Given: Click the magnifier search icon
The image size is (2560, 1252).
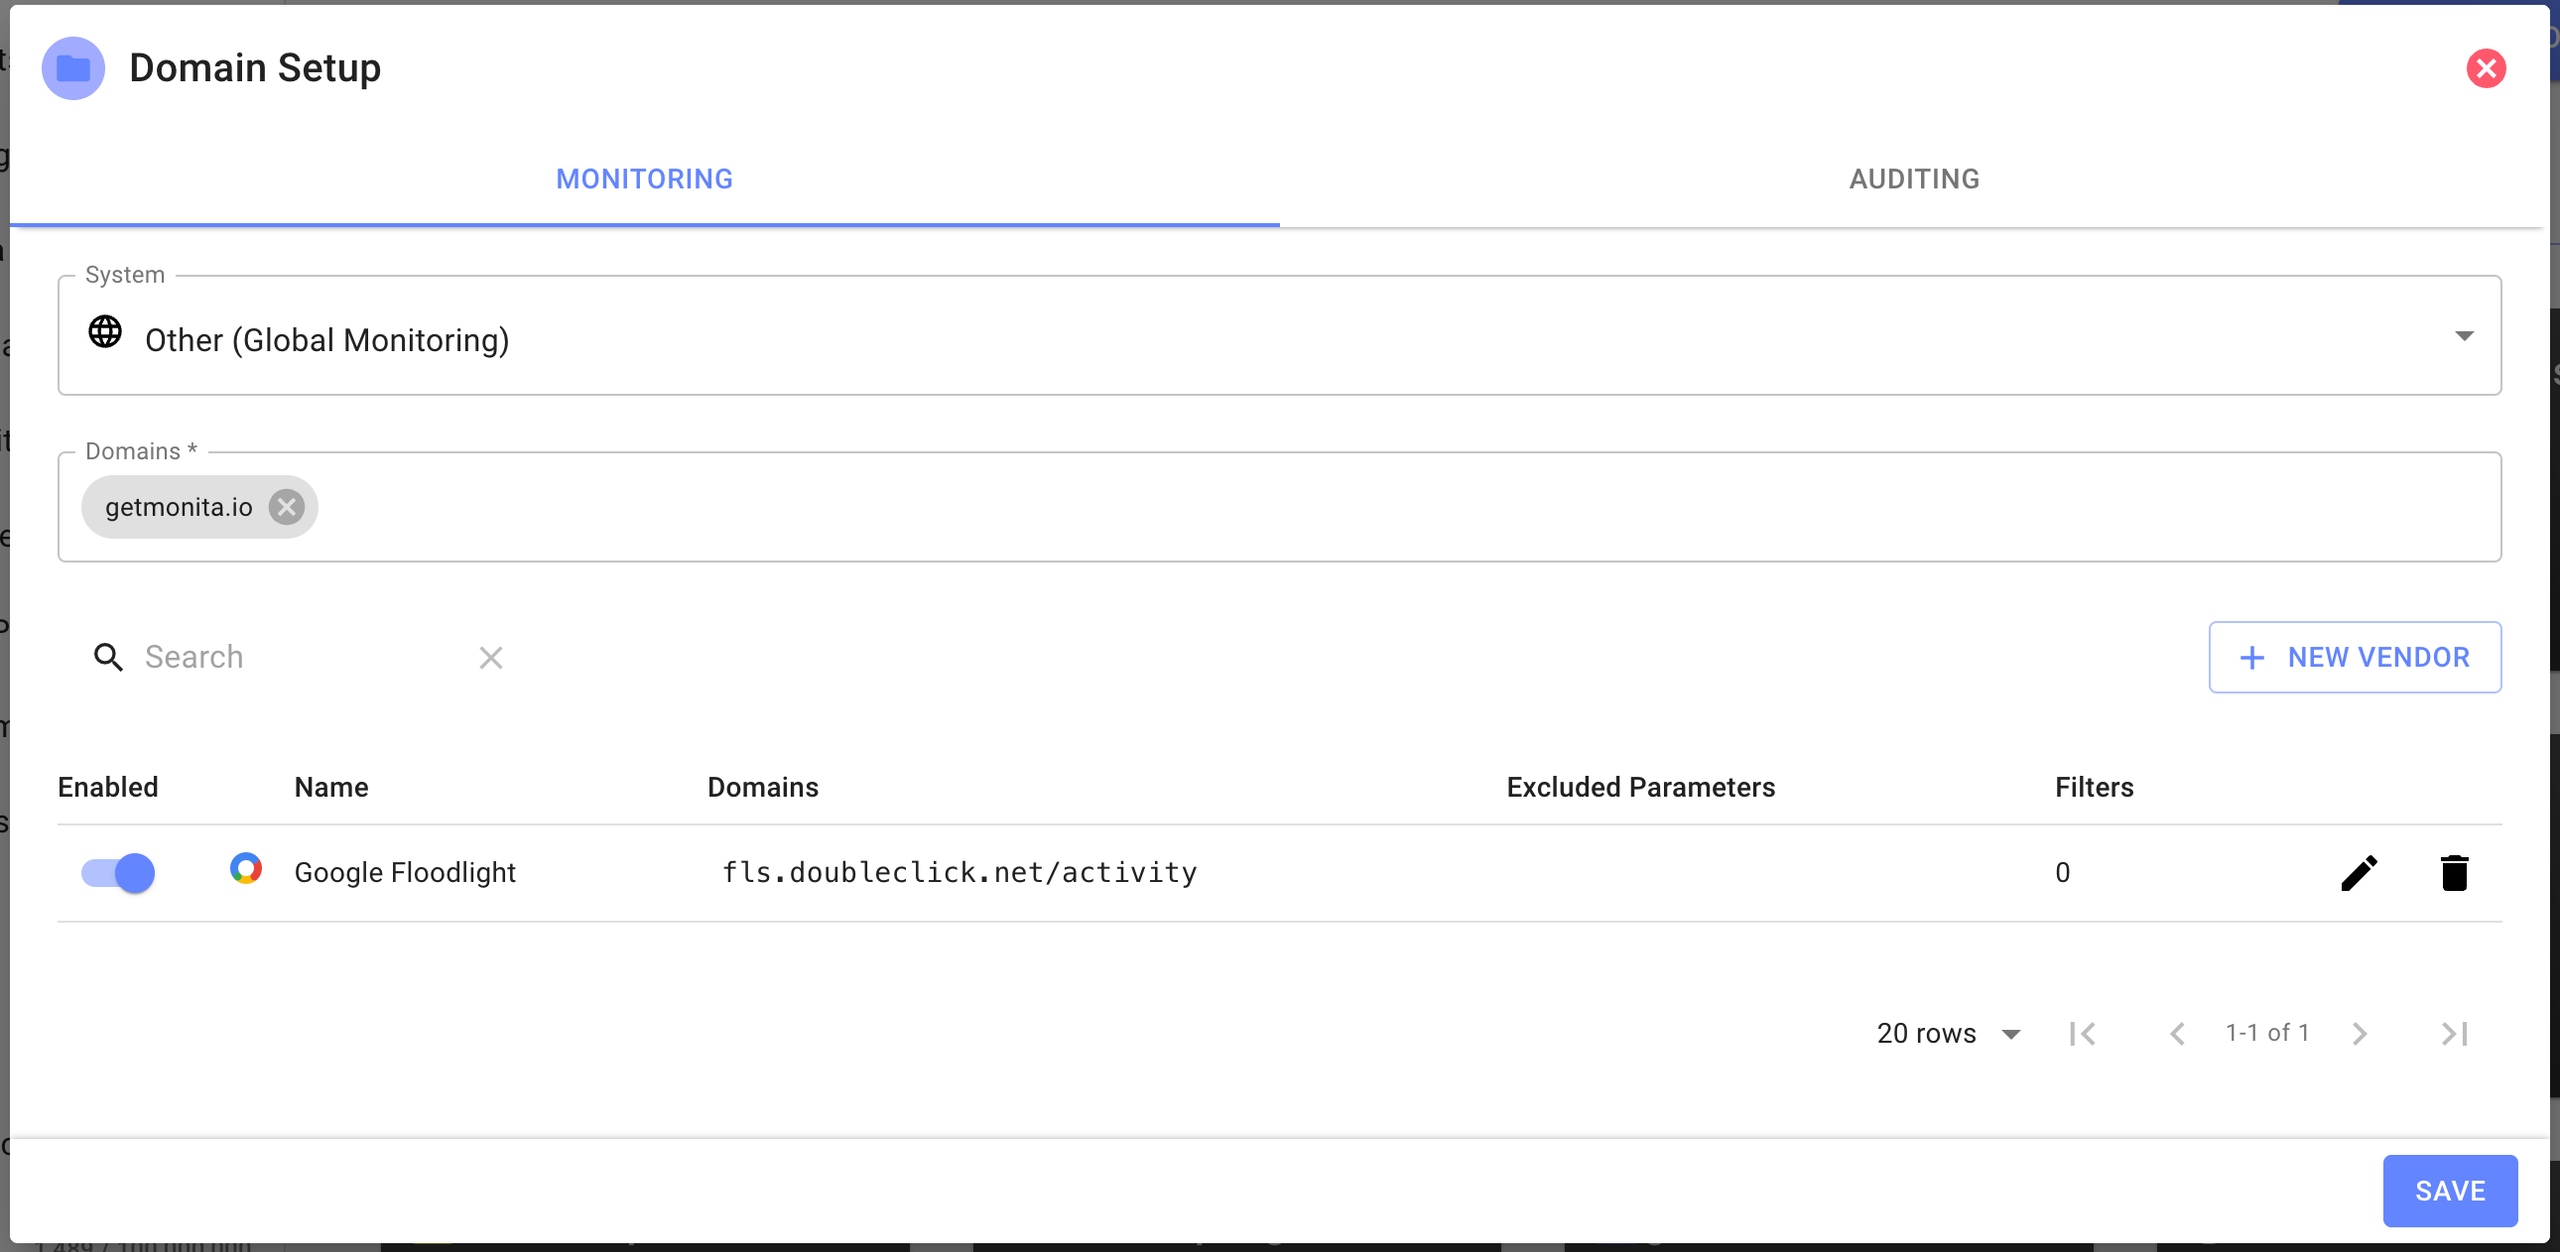Looking at the screenshot, I should (x=108, y=657).
